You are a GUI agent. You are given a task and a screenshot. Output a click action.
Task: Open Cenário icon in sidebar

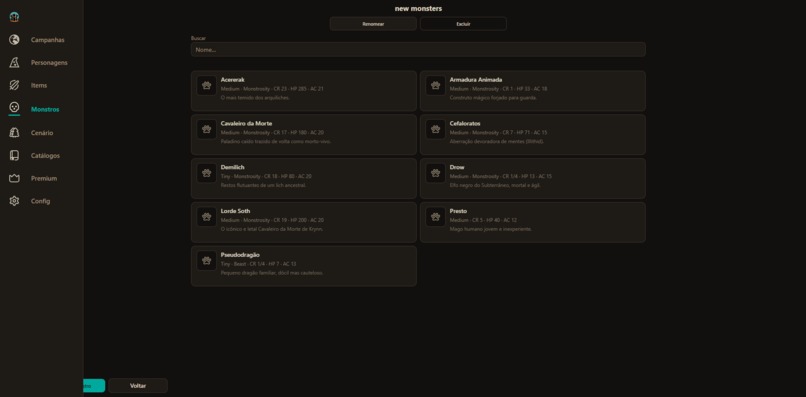click(14, 133)
